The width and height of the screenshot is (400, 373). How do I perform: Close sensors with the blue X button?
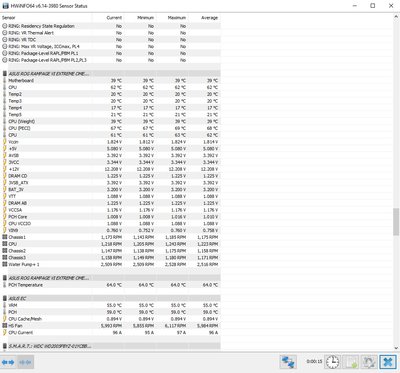pos(387,362)
